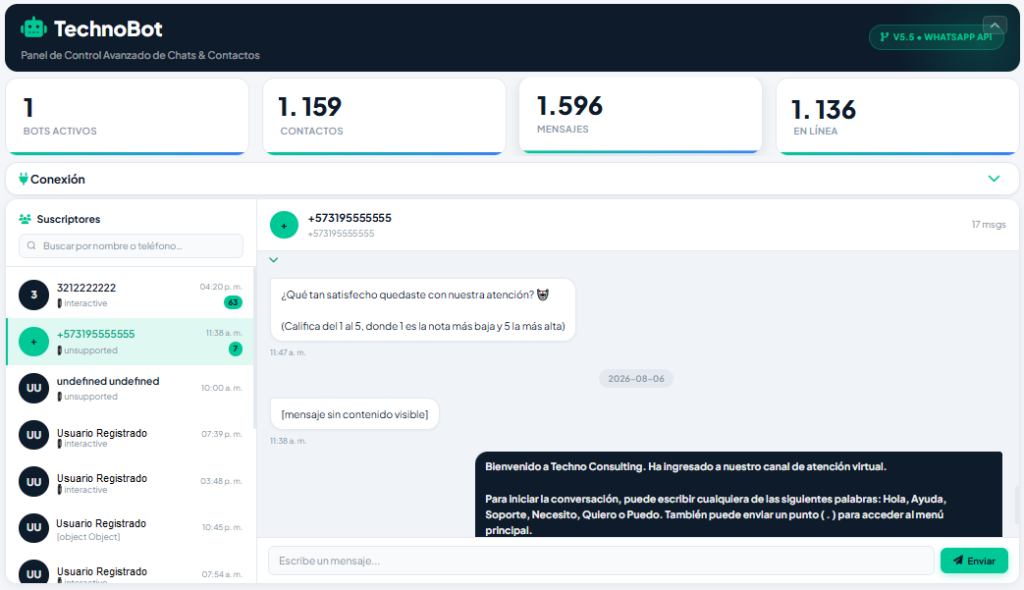Focus the subscriber search field
This screenshot has height=590, width=1024.
click(131, 246)
